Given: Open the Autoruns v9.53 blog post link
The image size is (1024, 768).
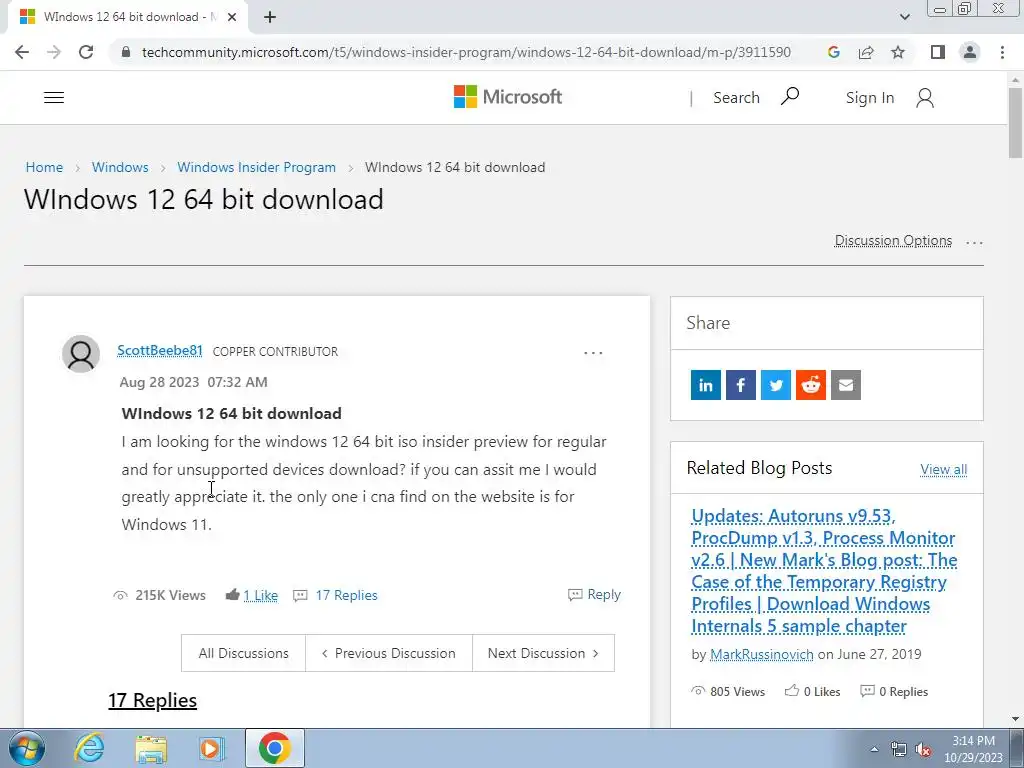Looking at the screenshot, I should (824, 571).
